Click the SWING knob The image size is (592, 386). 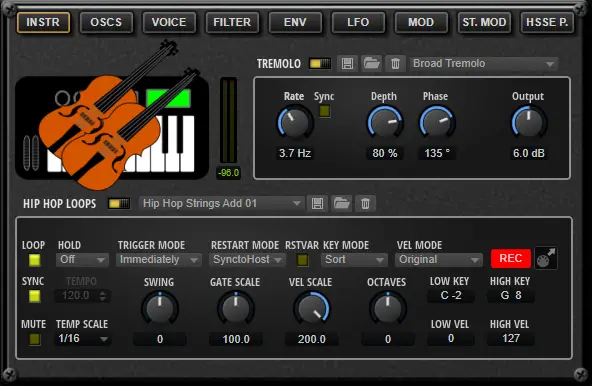click(159, 308)
